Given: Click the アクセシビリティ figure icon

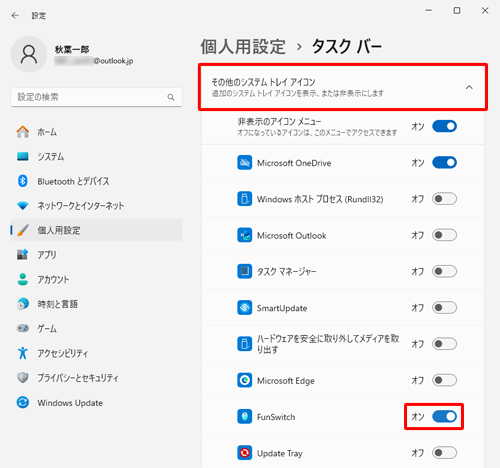Looking at the screenshot, I should (23, 353).
